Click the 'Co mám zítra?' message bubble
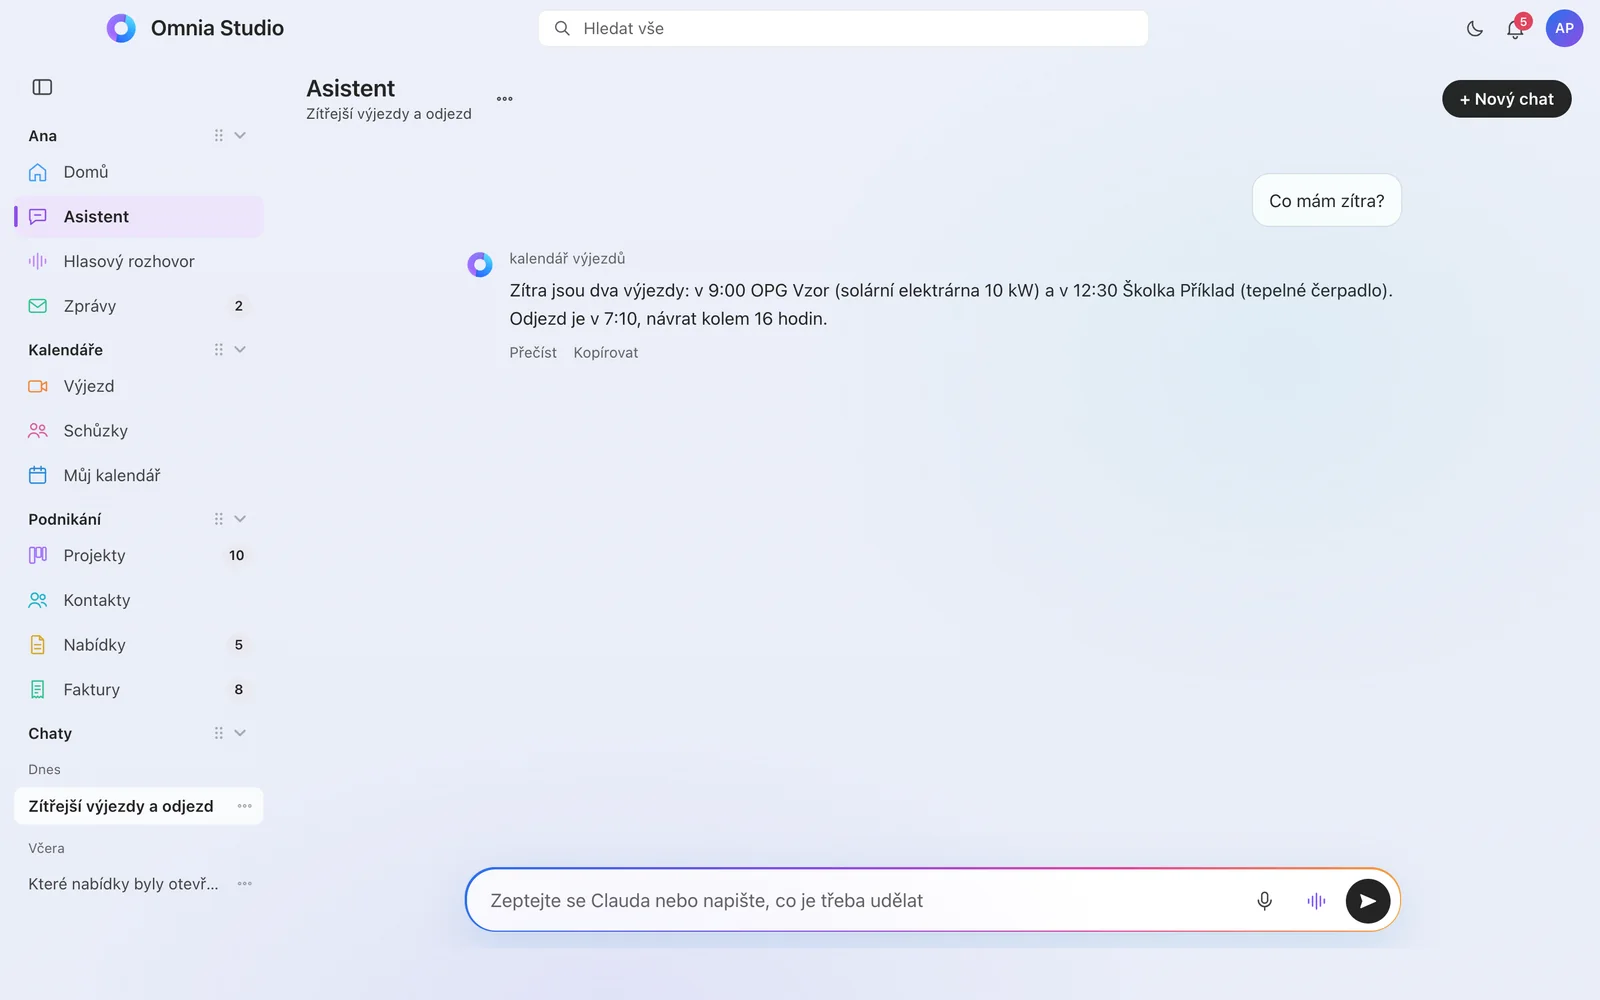 (1327, 201)
